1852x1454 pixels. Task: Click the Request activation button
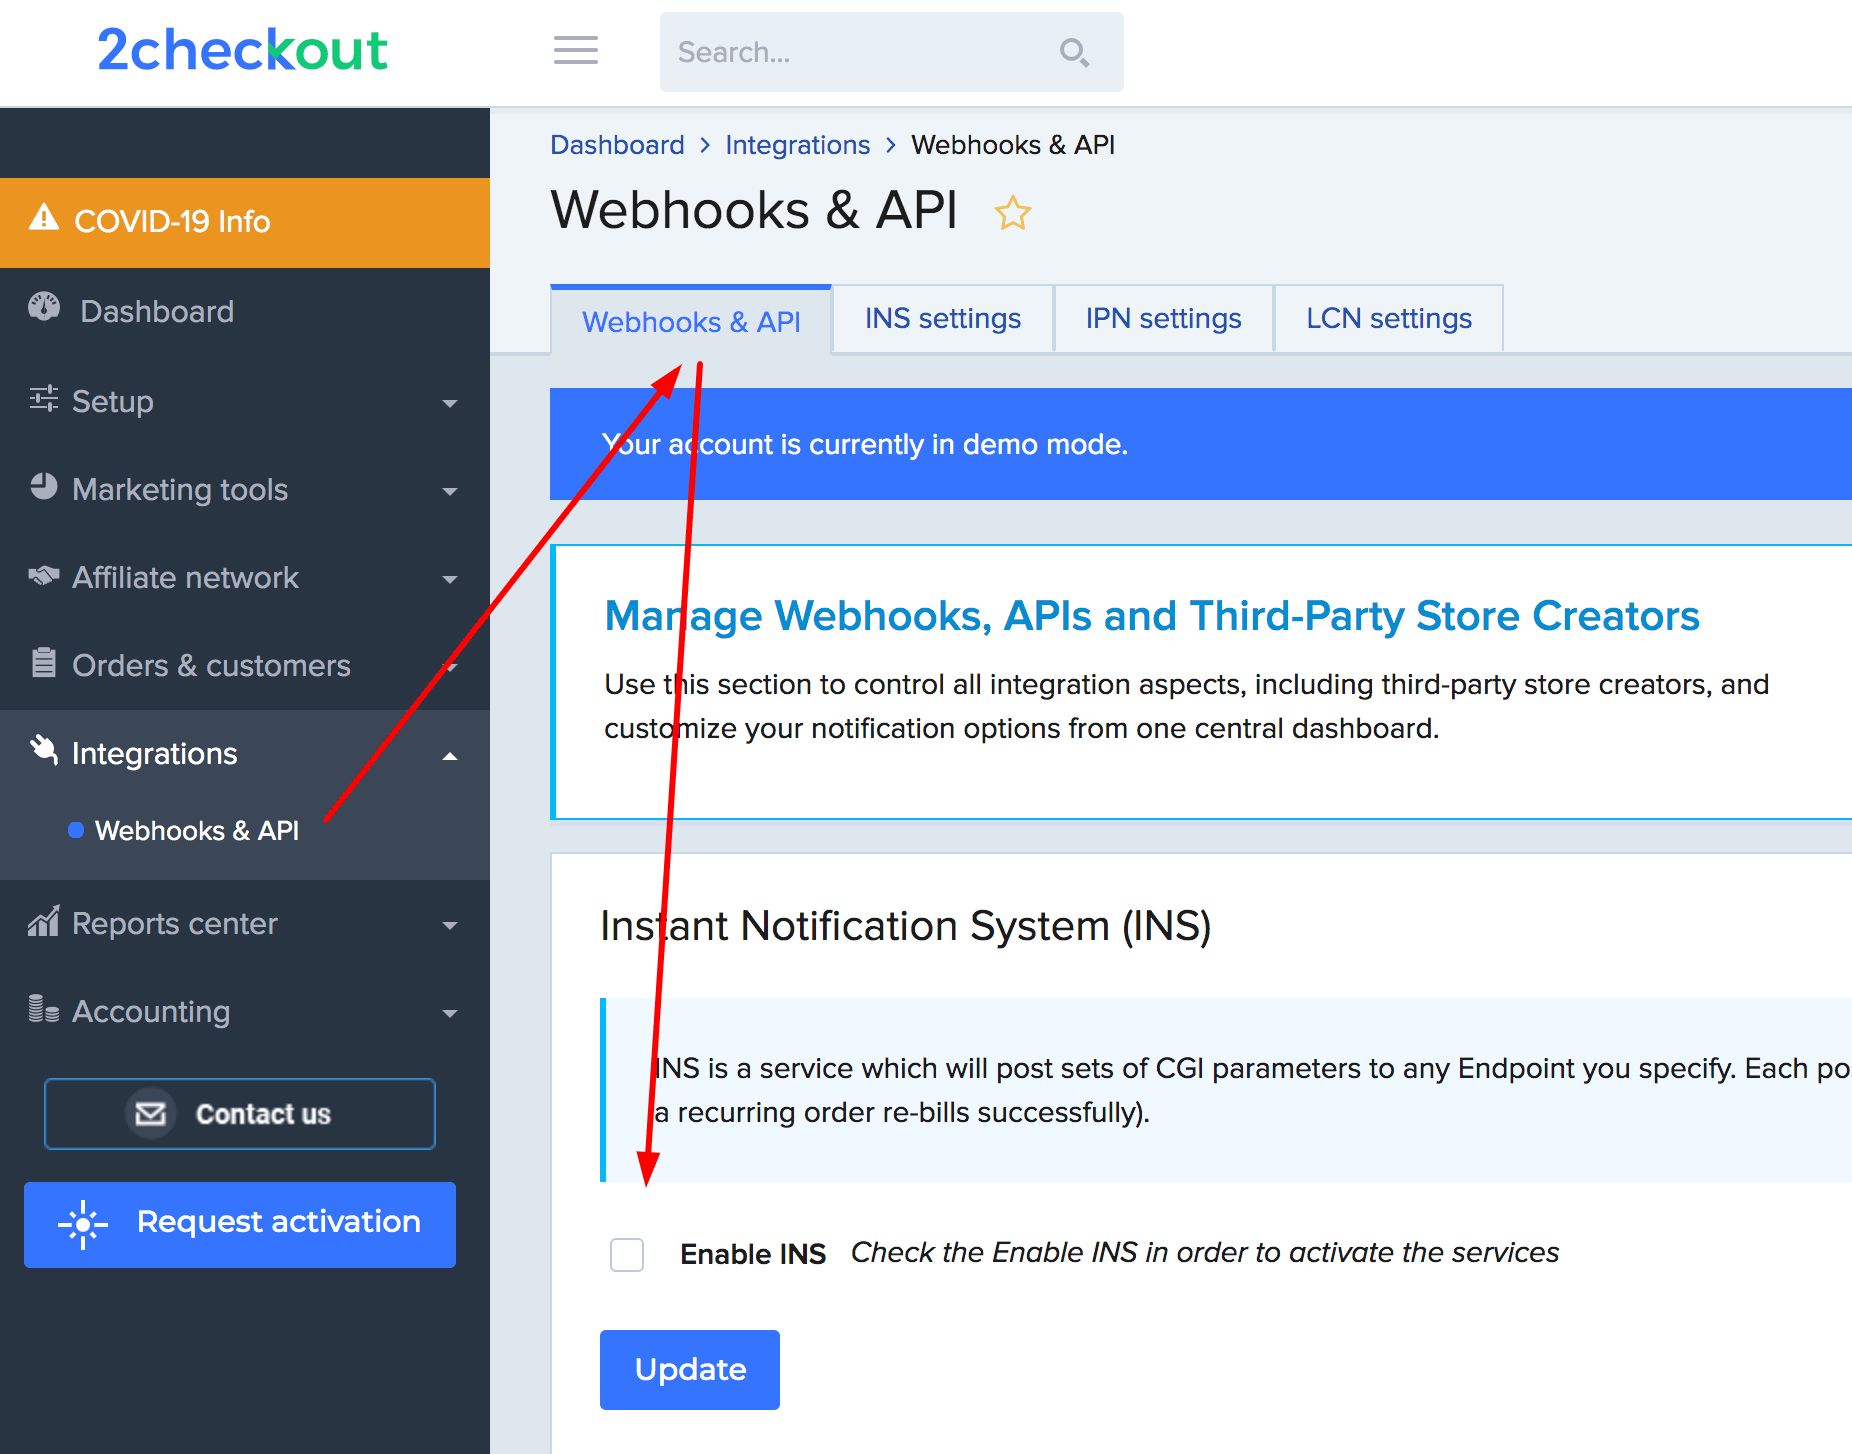[x=240, y=1224]
